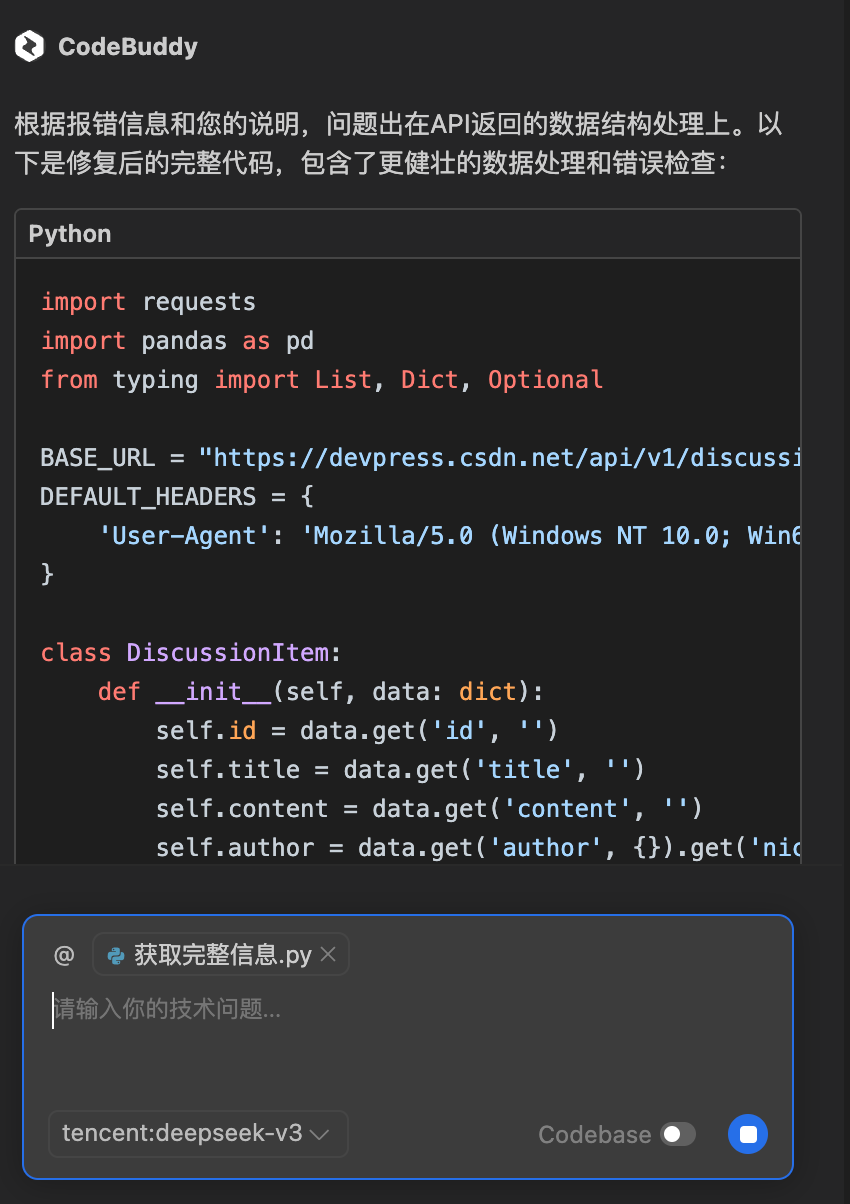Click the Python icon on the attached file chip
850x1204 pixels.
pyautogui.click(x=113, y=954)
